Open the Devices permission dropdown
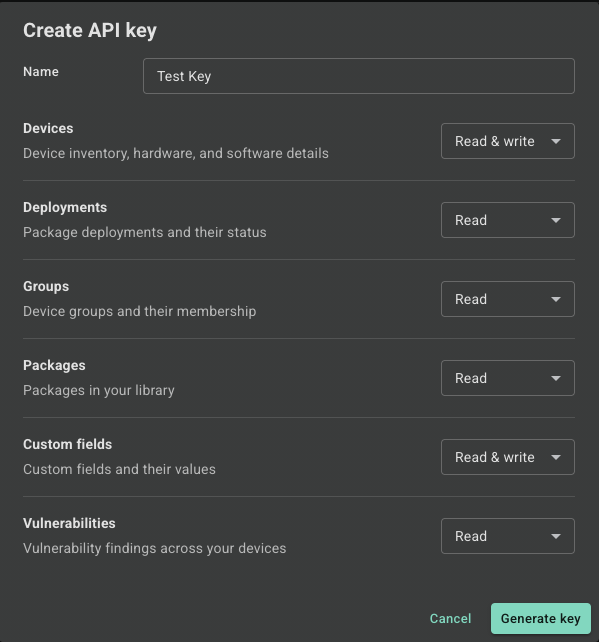Image resolution: width=599 pixels, height=642 pixels. tap(508, 141)
